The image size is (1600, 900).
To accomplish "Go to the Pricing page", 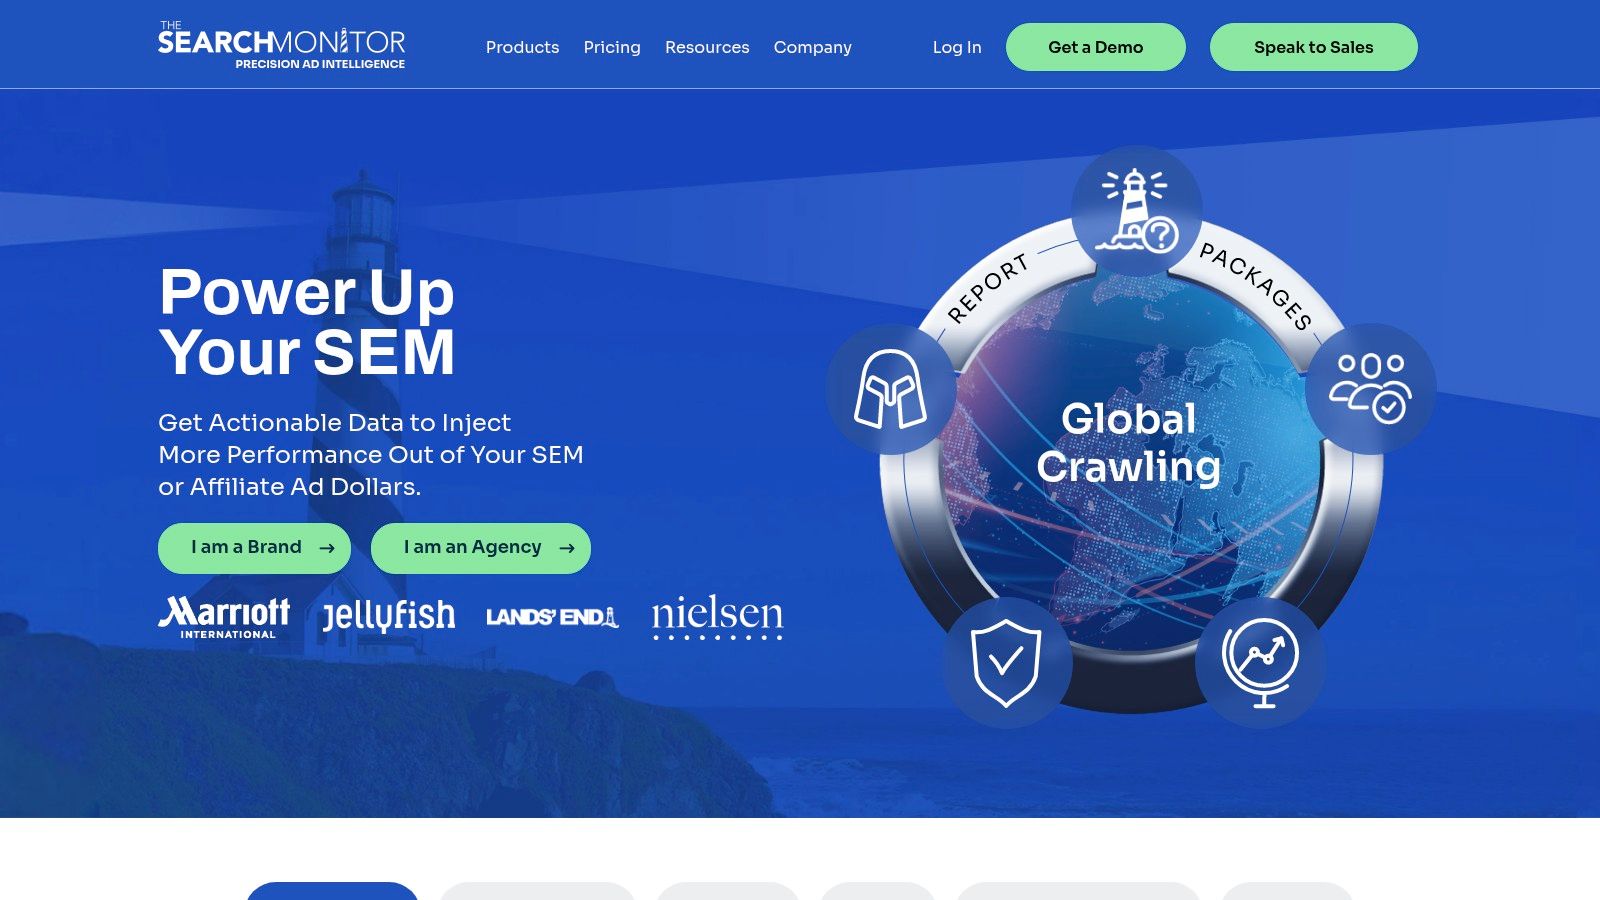I will tap(612, 47).
